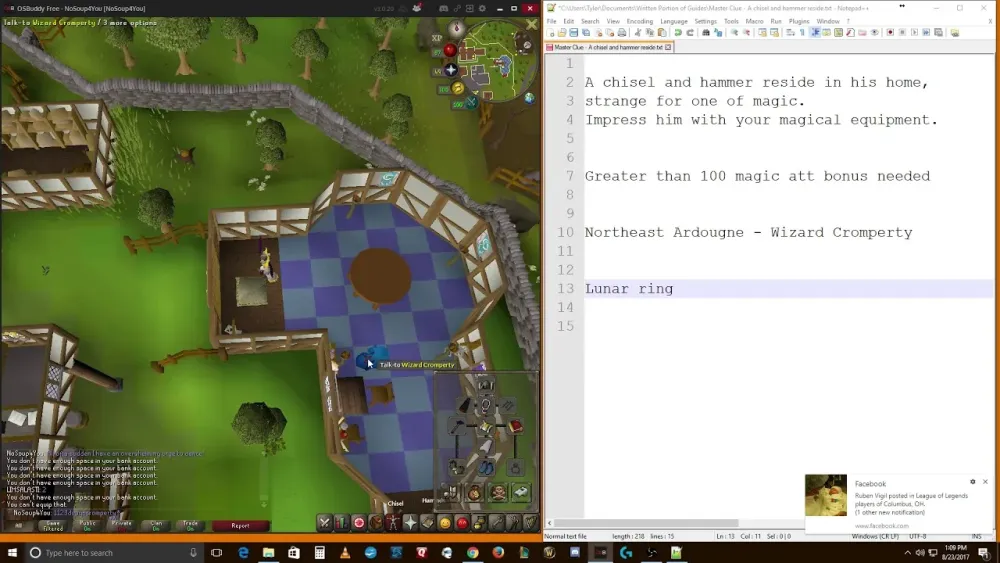
Task: Open the Quest List tab in the game
Action: click(x=359, y=523)
